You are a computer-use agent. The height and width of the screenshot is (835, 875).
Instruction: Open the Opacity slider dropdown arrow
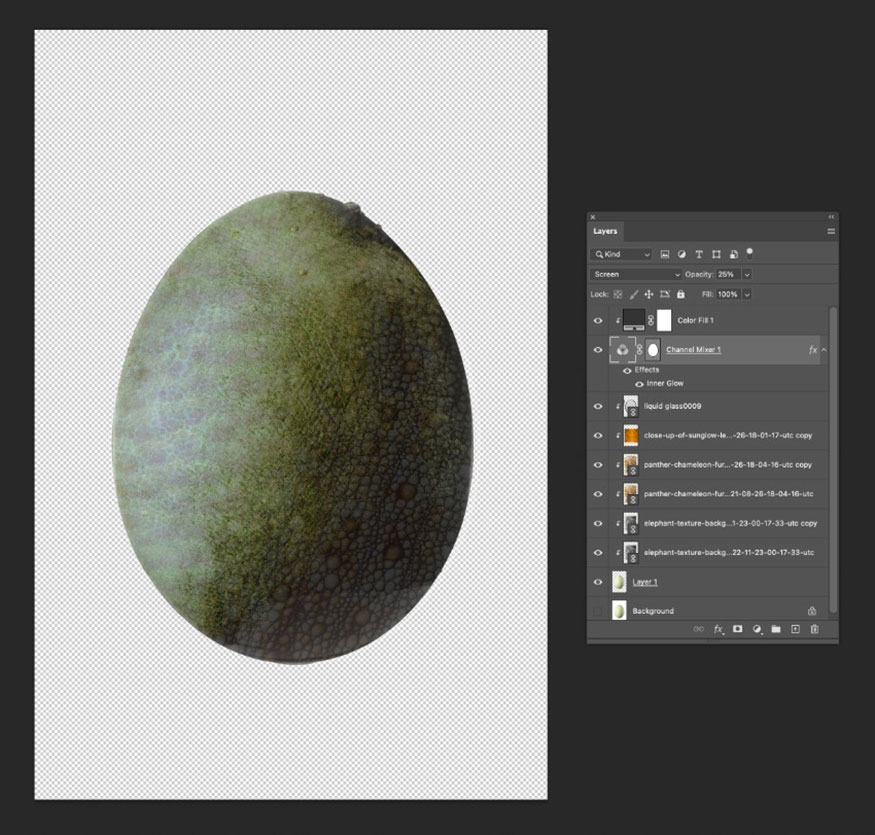click(x=747, y=275)
